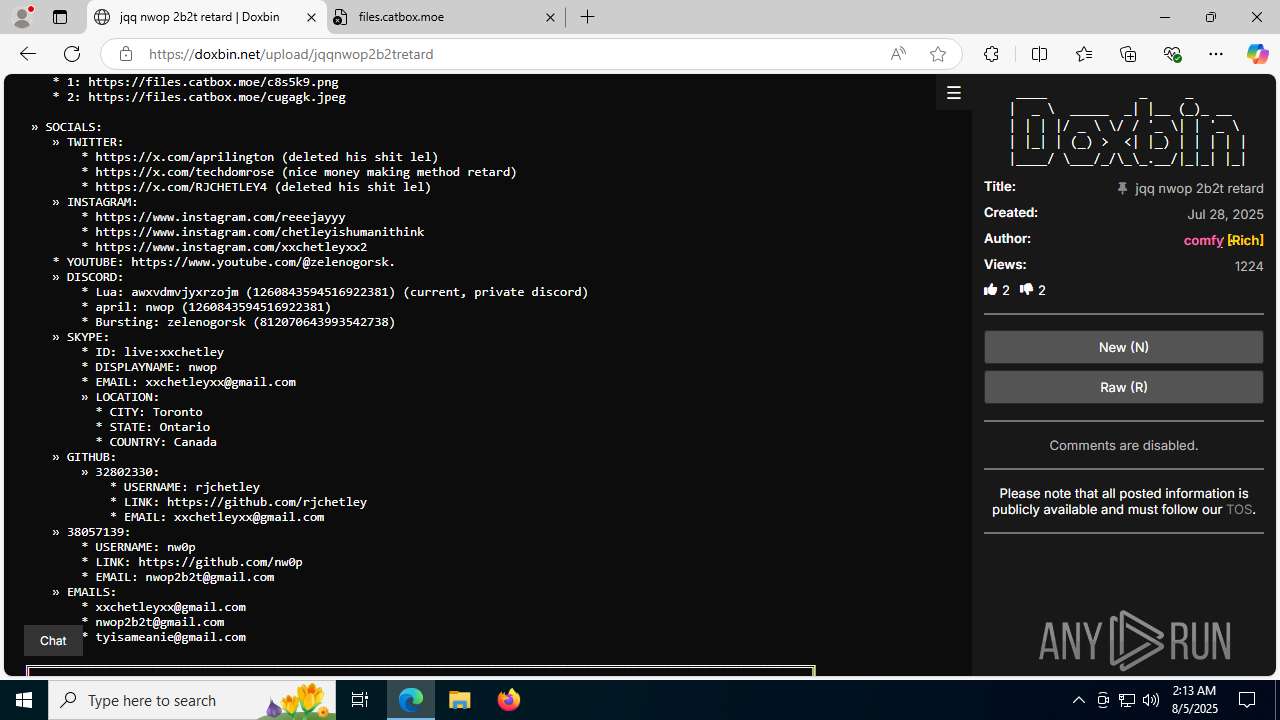Image resolution: width=1280 pixels, height=720 pixels.
Task: Open the tab actions menu icon
Action: click(60, 17)
